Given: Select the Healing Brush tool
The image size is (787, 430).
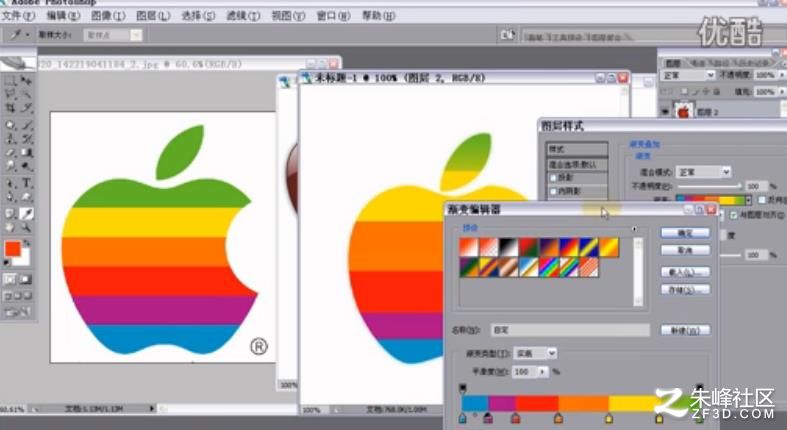Looking at the screenshot, I should (10, 125).
